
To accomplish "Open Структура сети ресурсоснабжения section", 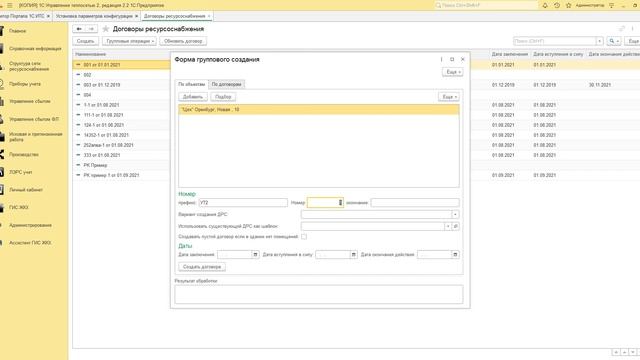I will coord(29,66).
